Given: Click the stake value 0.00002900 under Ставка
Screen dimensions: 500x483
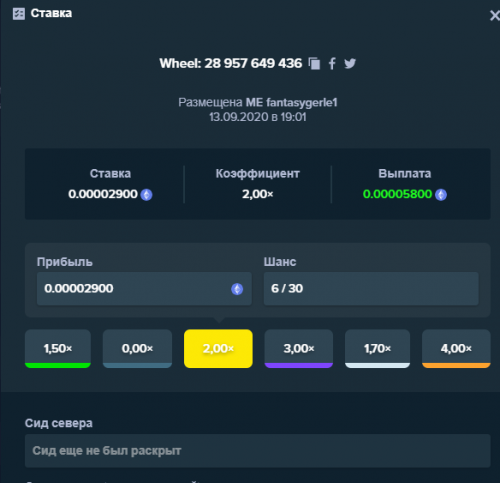Looking at the screenshot, I should tap(103, 194).
